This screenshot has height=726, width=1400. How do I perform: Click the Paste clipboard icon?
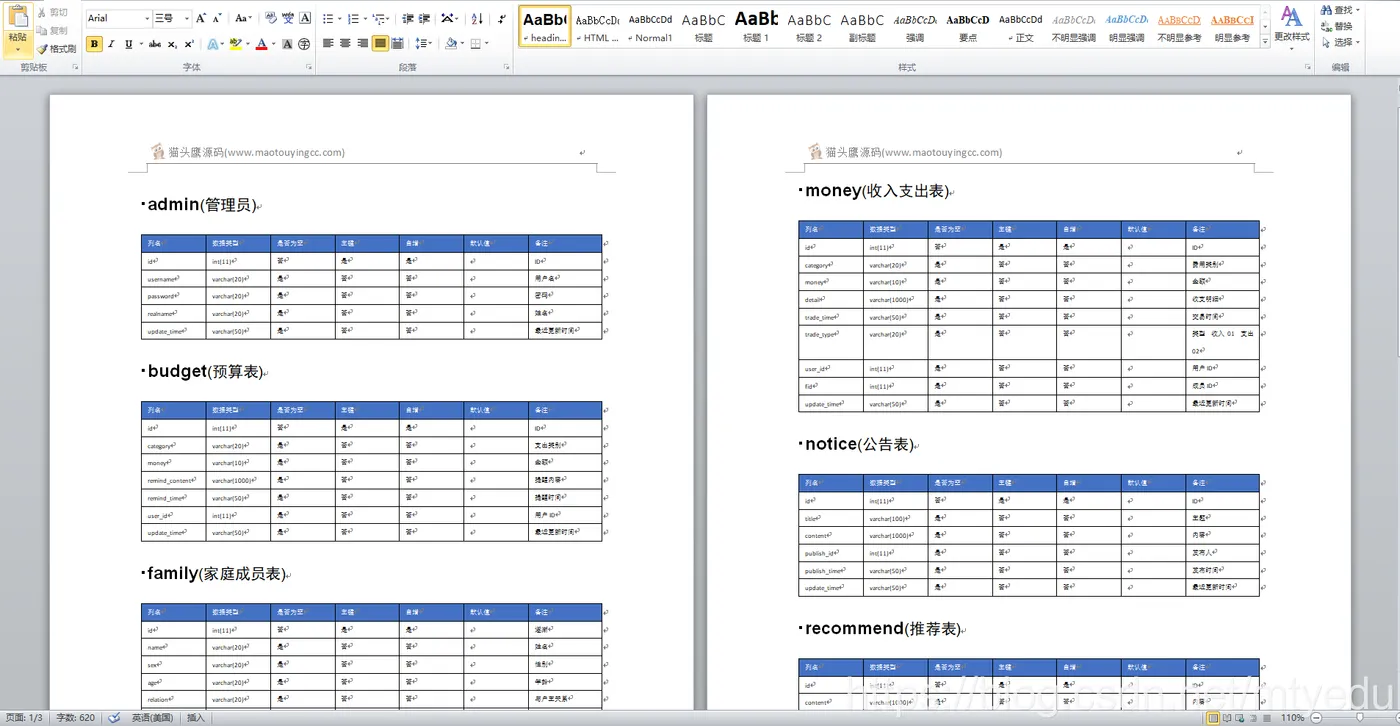pyautogui.click(x=17, y=18)
